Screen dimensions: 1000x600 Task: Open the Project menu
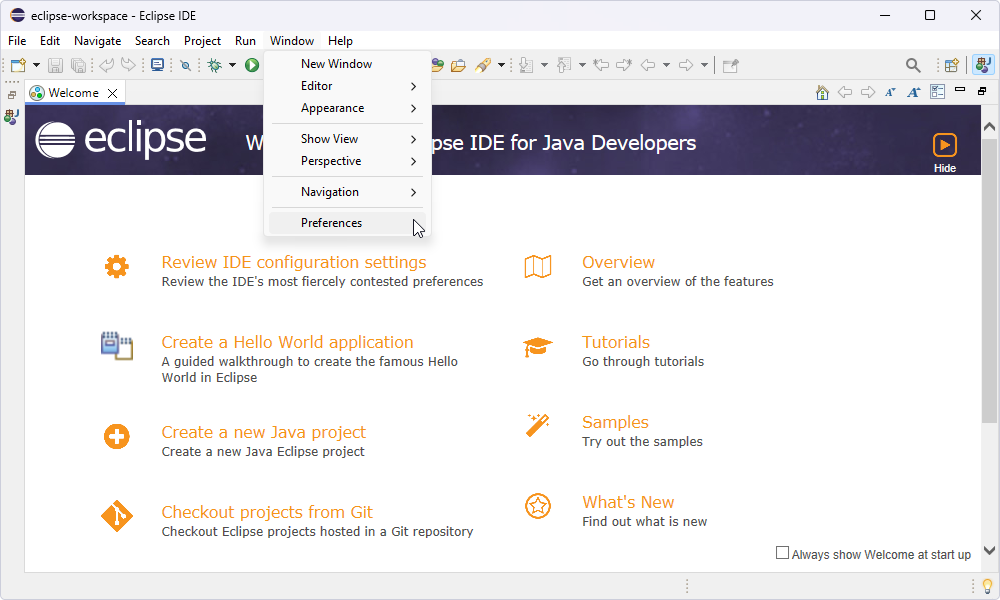pyautogui.click(x=202, y=41)
